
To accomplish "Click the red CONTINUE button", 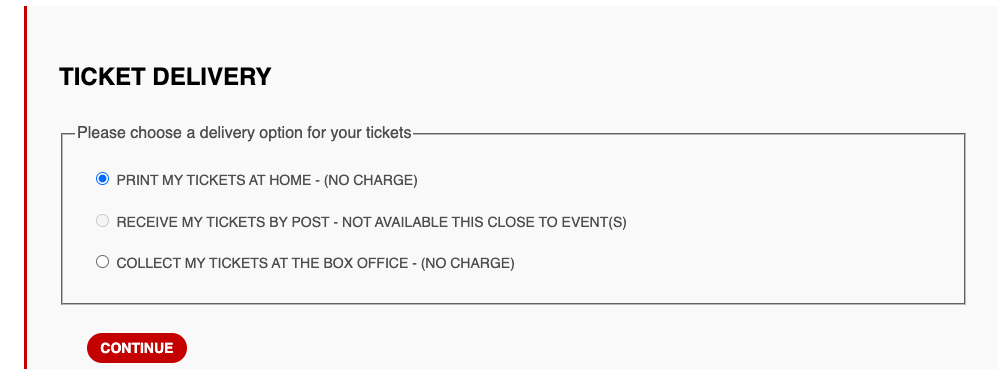I will [137, 348].
